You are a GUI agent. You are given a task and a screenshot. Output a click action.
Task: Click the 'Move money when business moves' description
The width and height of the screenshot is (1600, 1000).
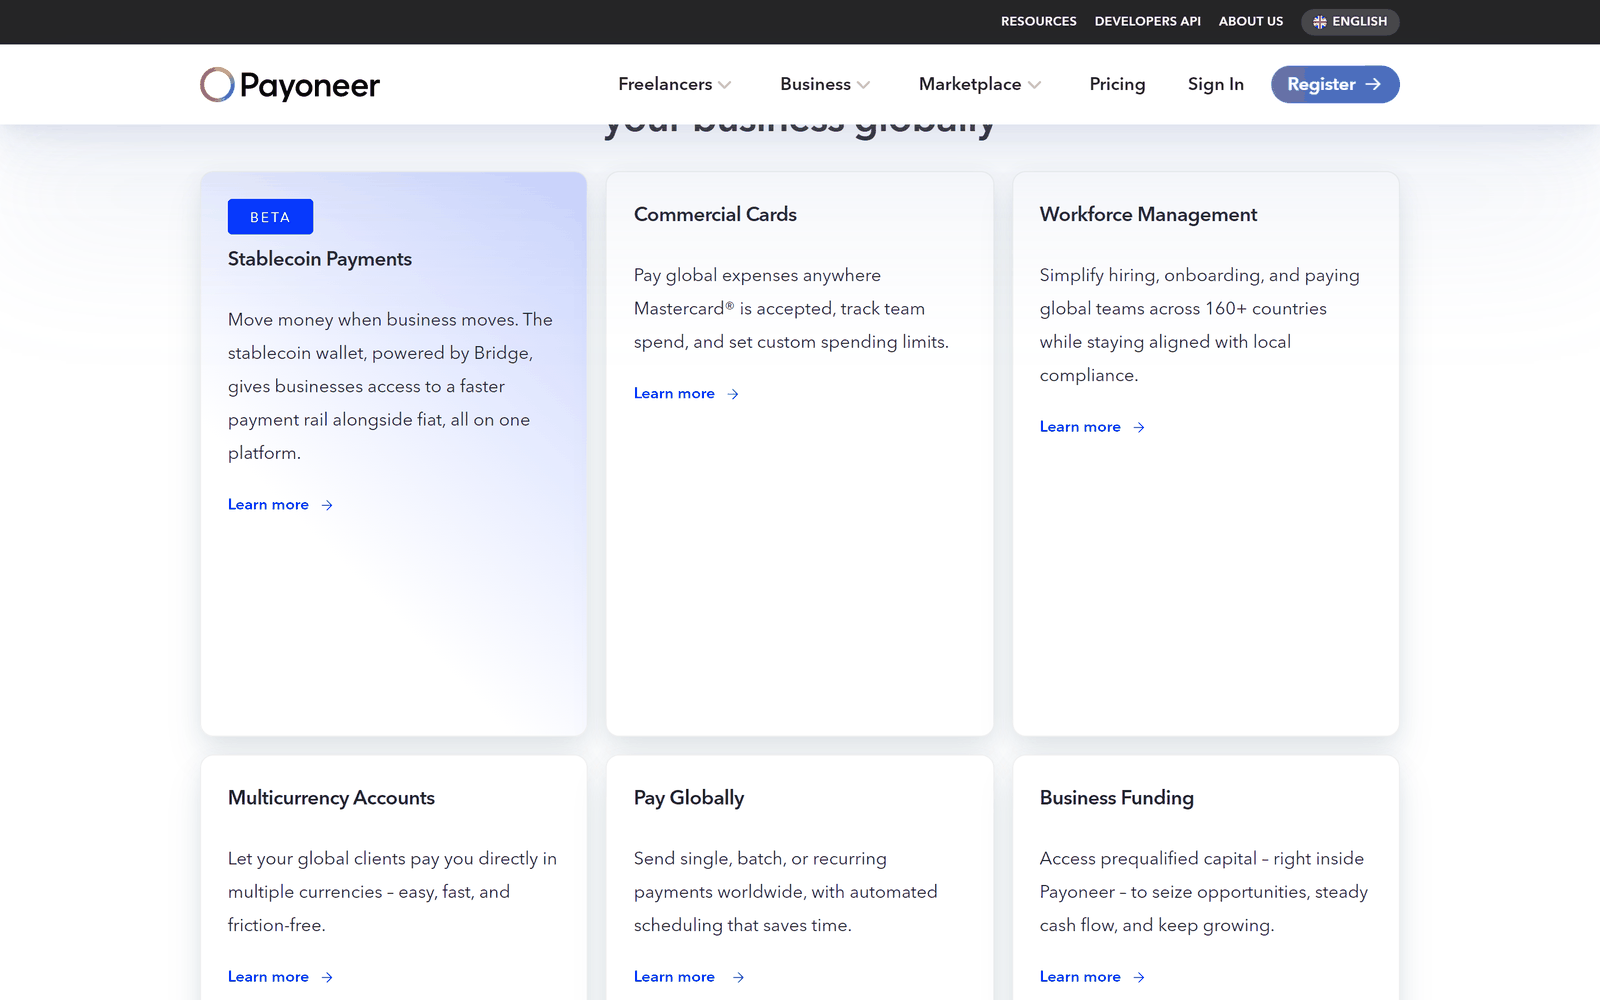point(390,386)
